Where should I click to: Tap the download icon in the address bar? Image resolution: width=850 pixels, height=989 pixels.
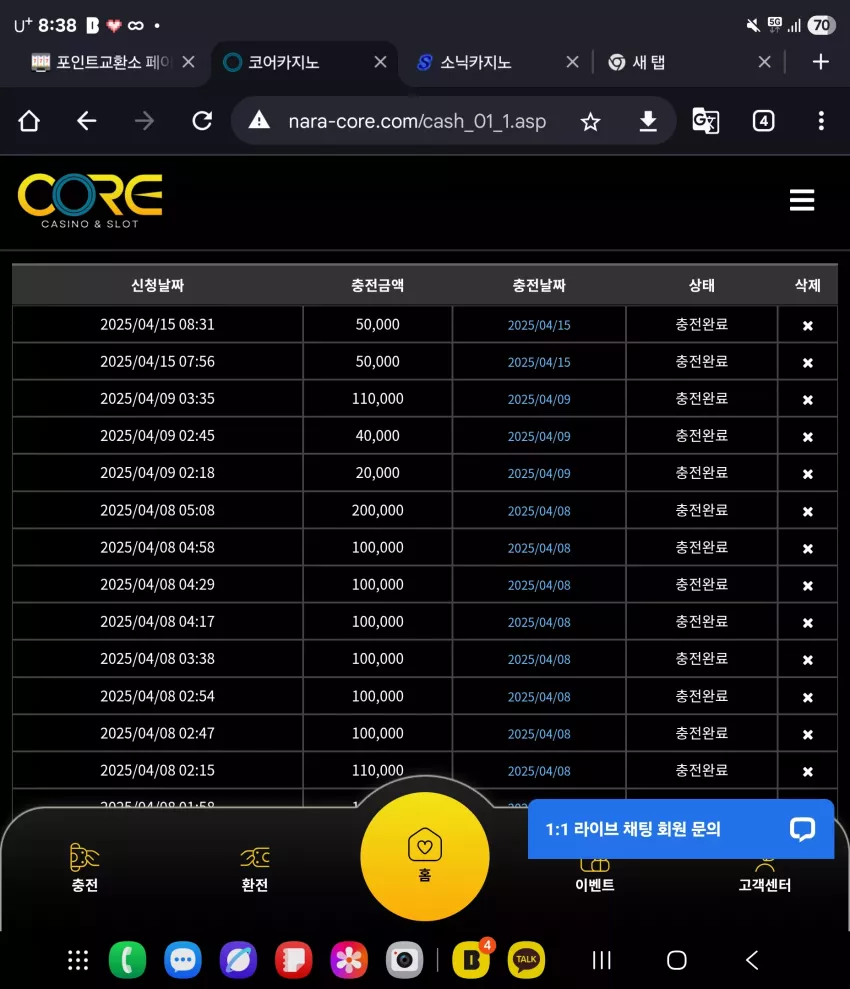pos(648,120)
